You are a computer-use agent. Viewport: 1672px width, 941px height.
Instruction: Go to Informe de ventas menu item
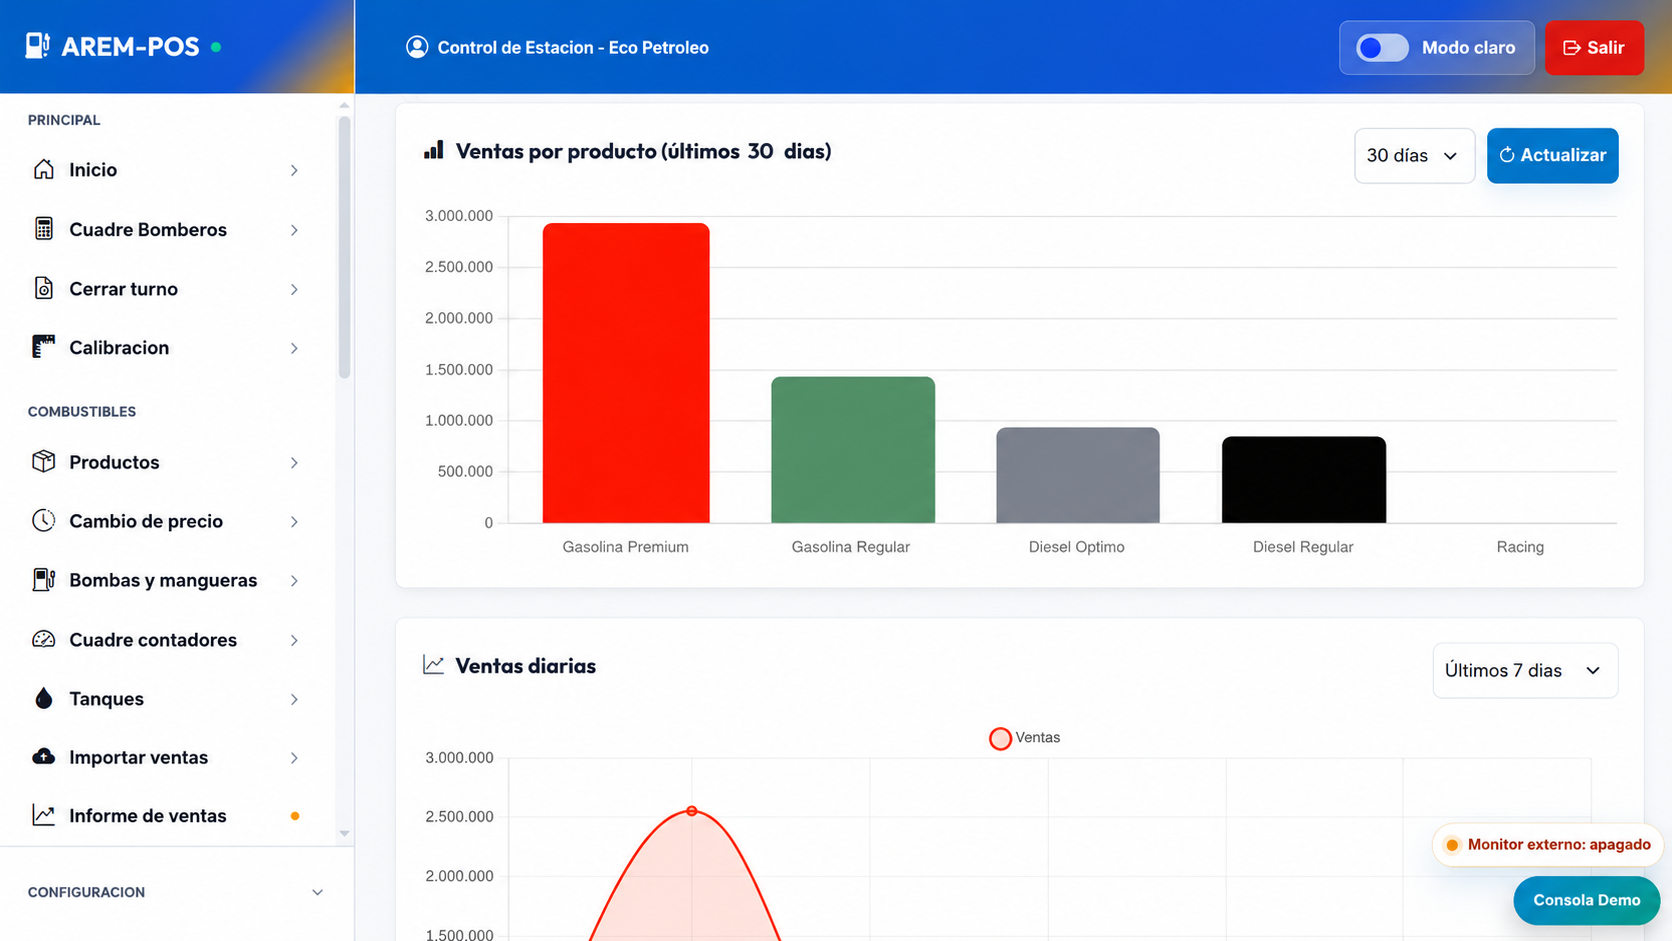pos(167,816)
